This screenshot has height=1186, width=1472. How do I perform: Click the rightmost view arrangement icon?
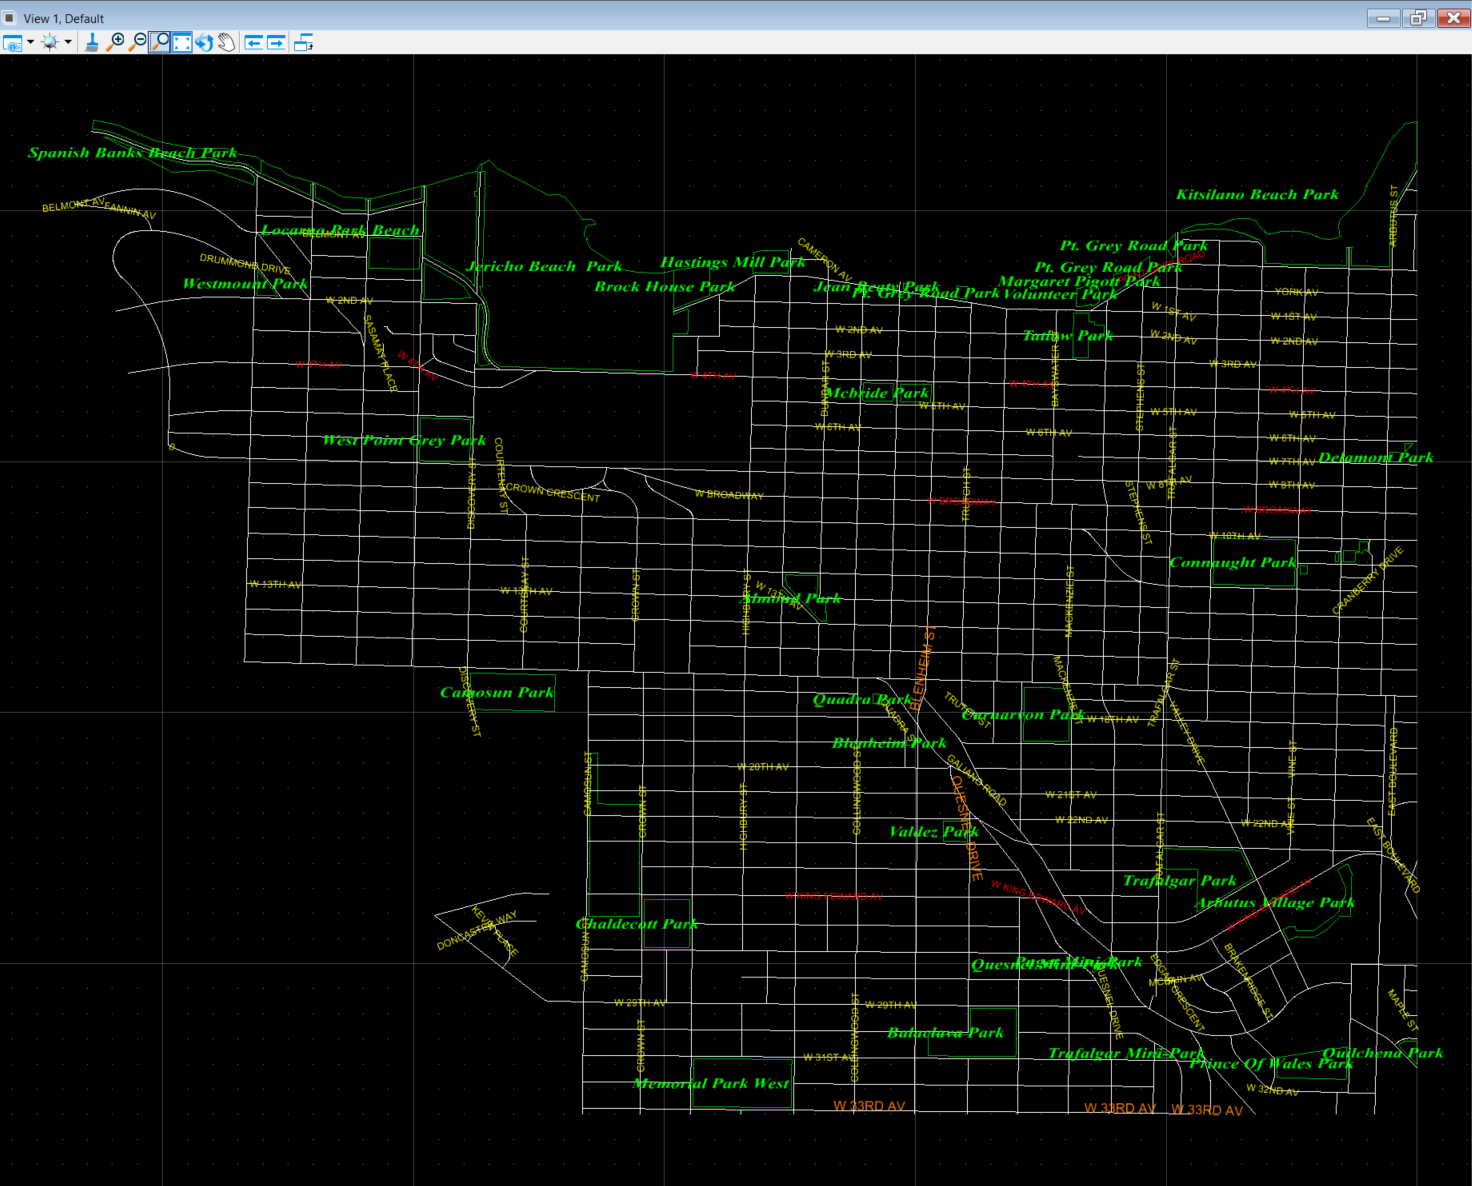click(x=304, y=43)
